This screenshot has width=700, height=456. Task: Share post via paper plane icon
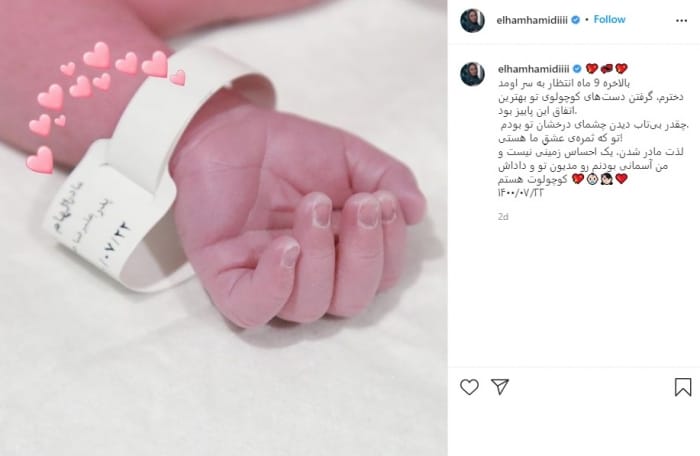(500, 386)
